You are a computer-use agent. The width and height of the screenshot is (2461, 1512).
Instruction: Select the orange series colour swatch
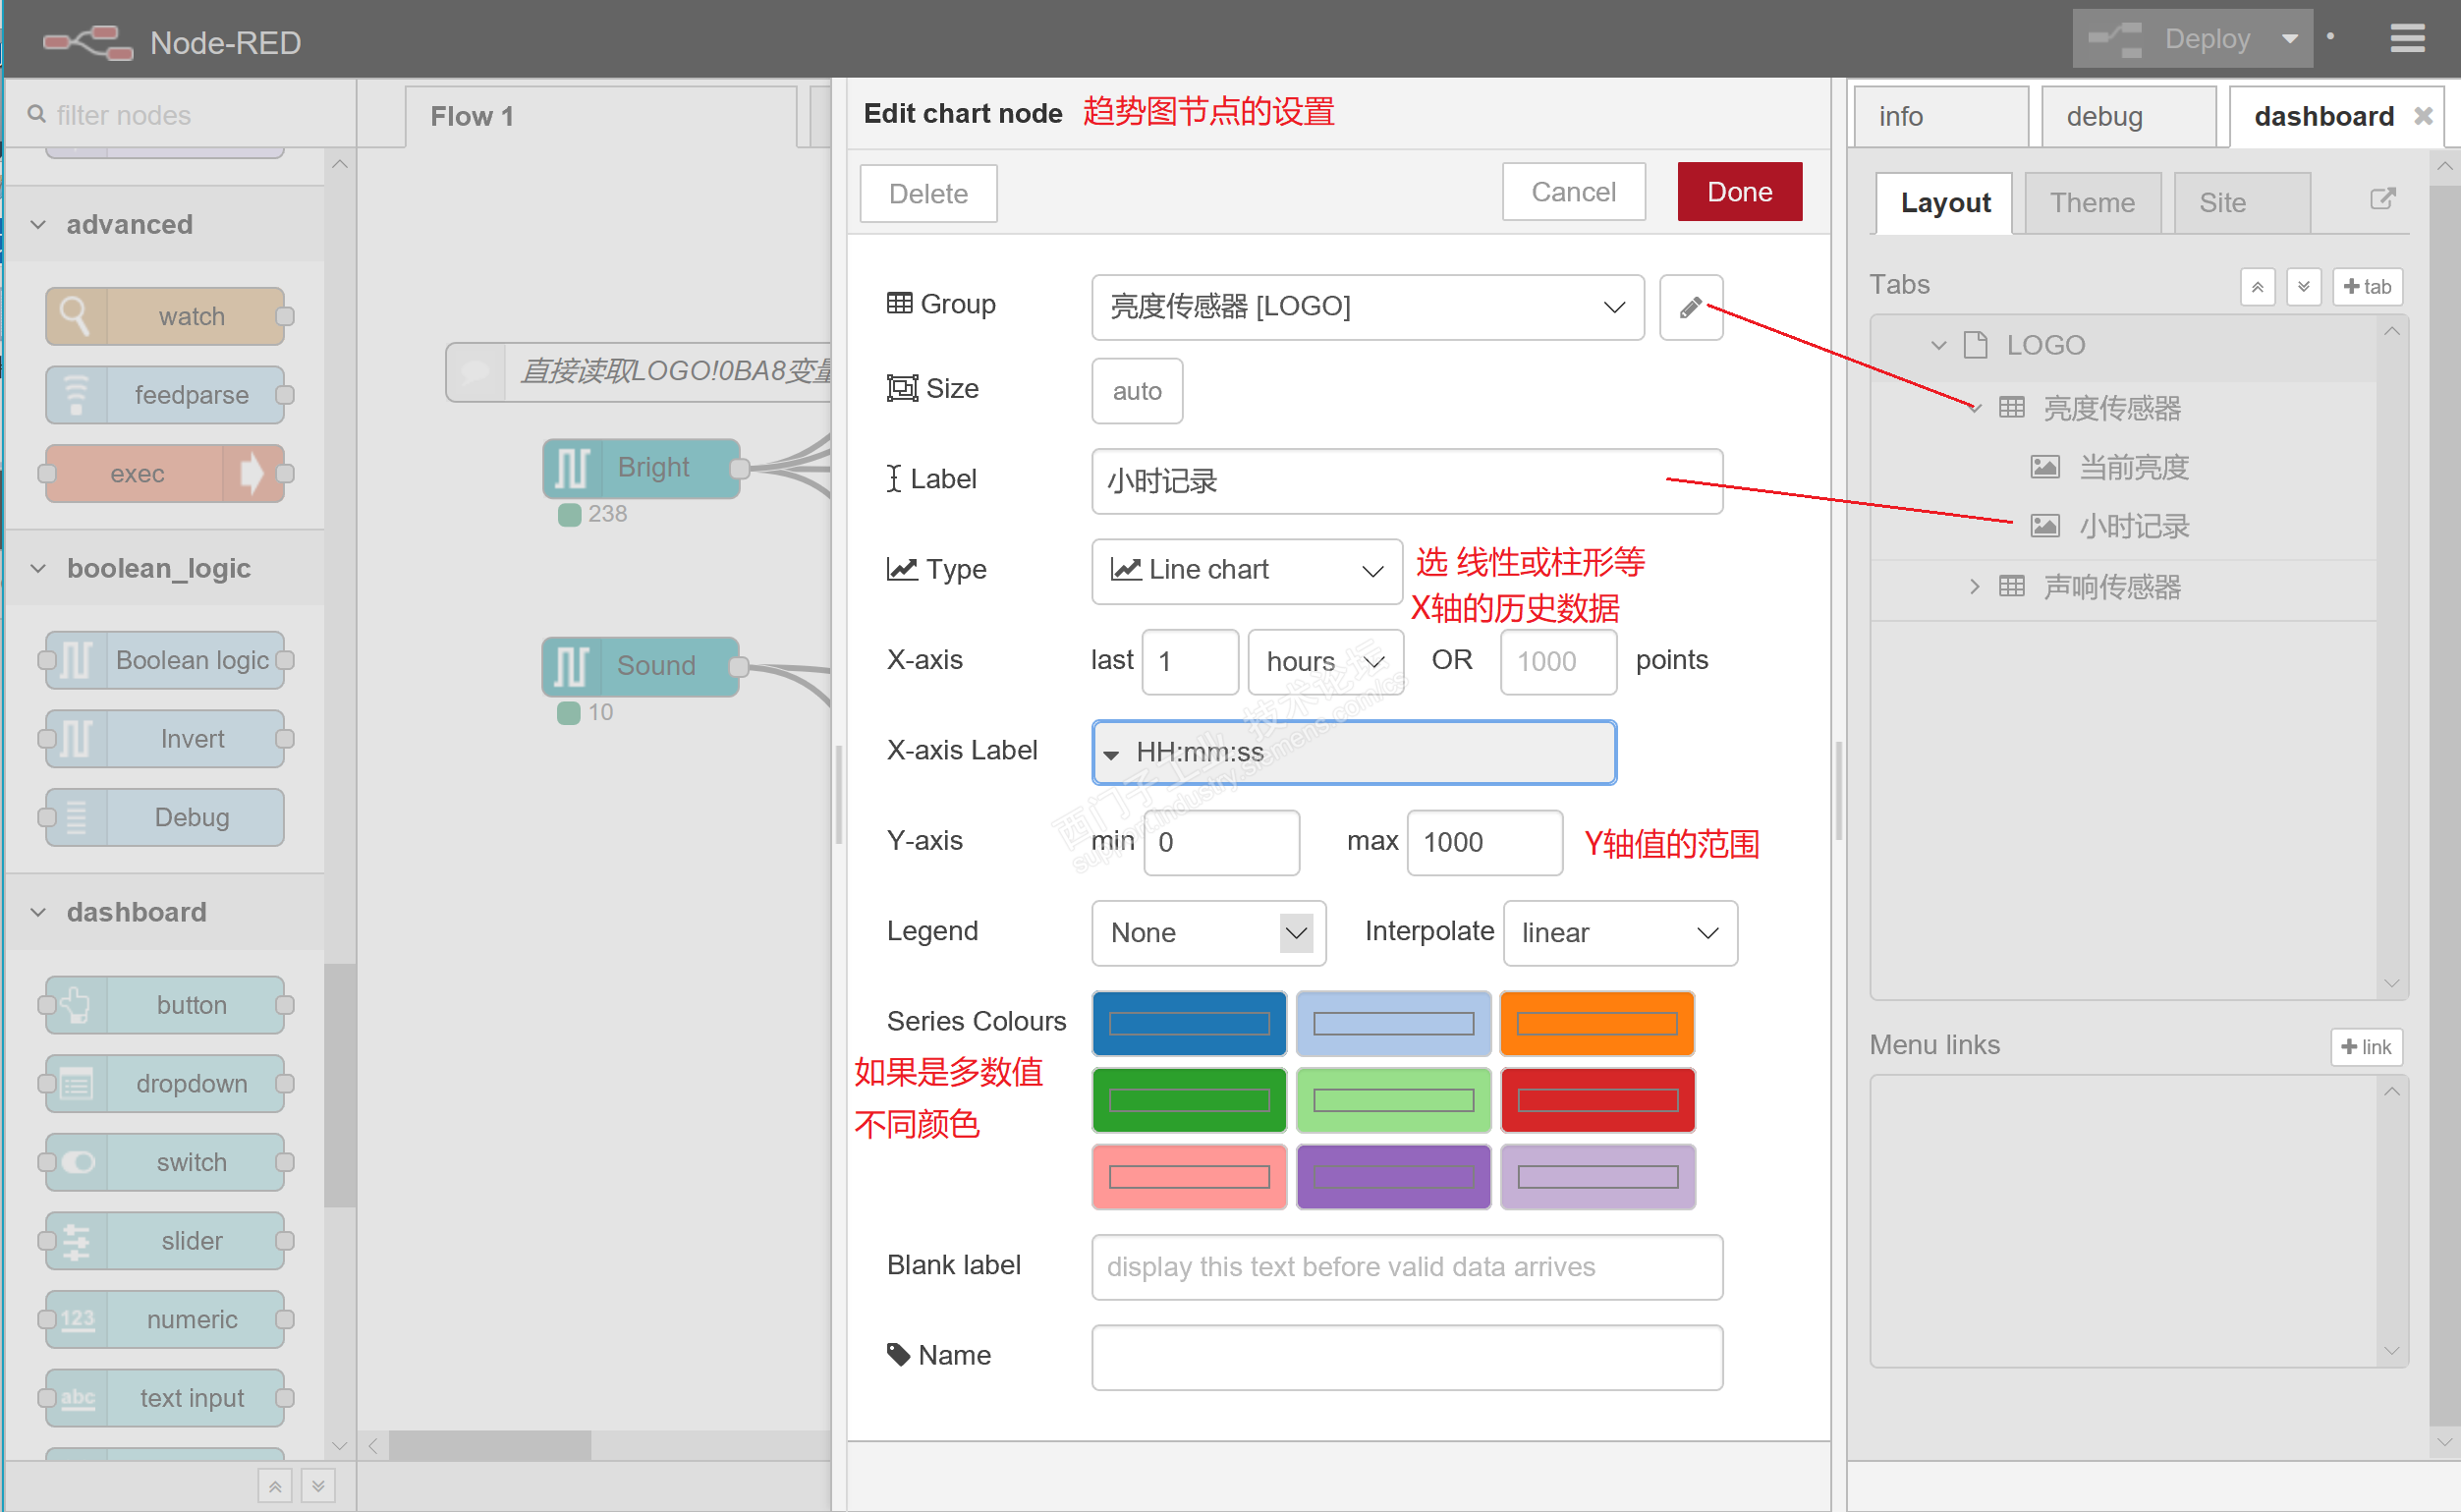(1596, 1023)
